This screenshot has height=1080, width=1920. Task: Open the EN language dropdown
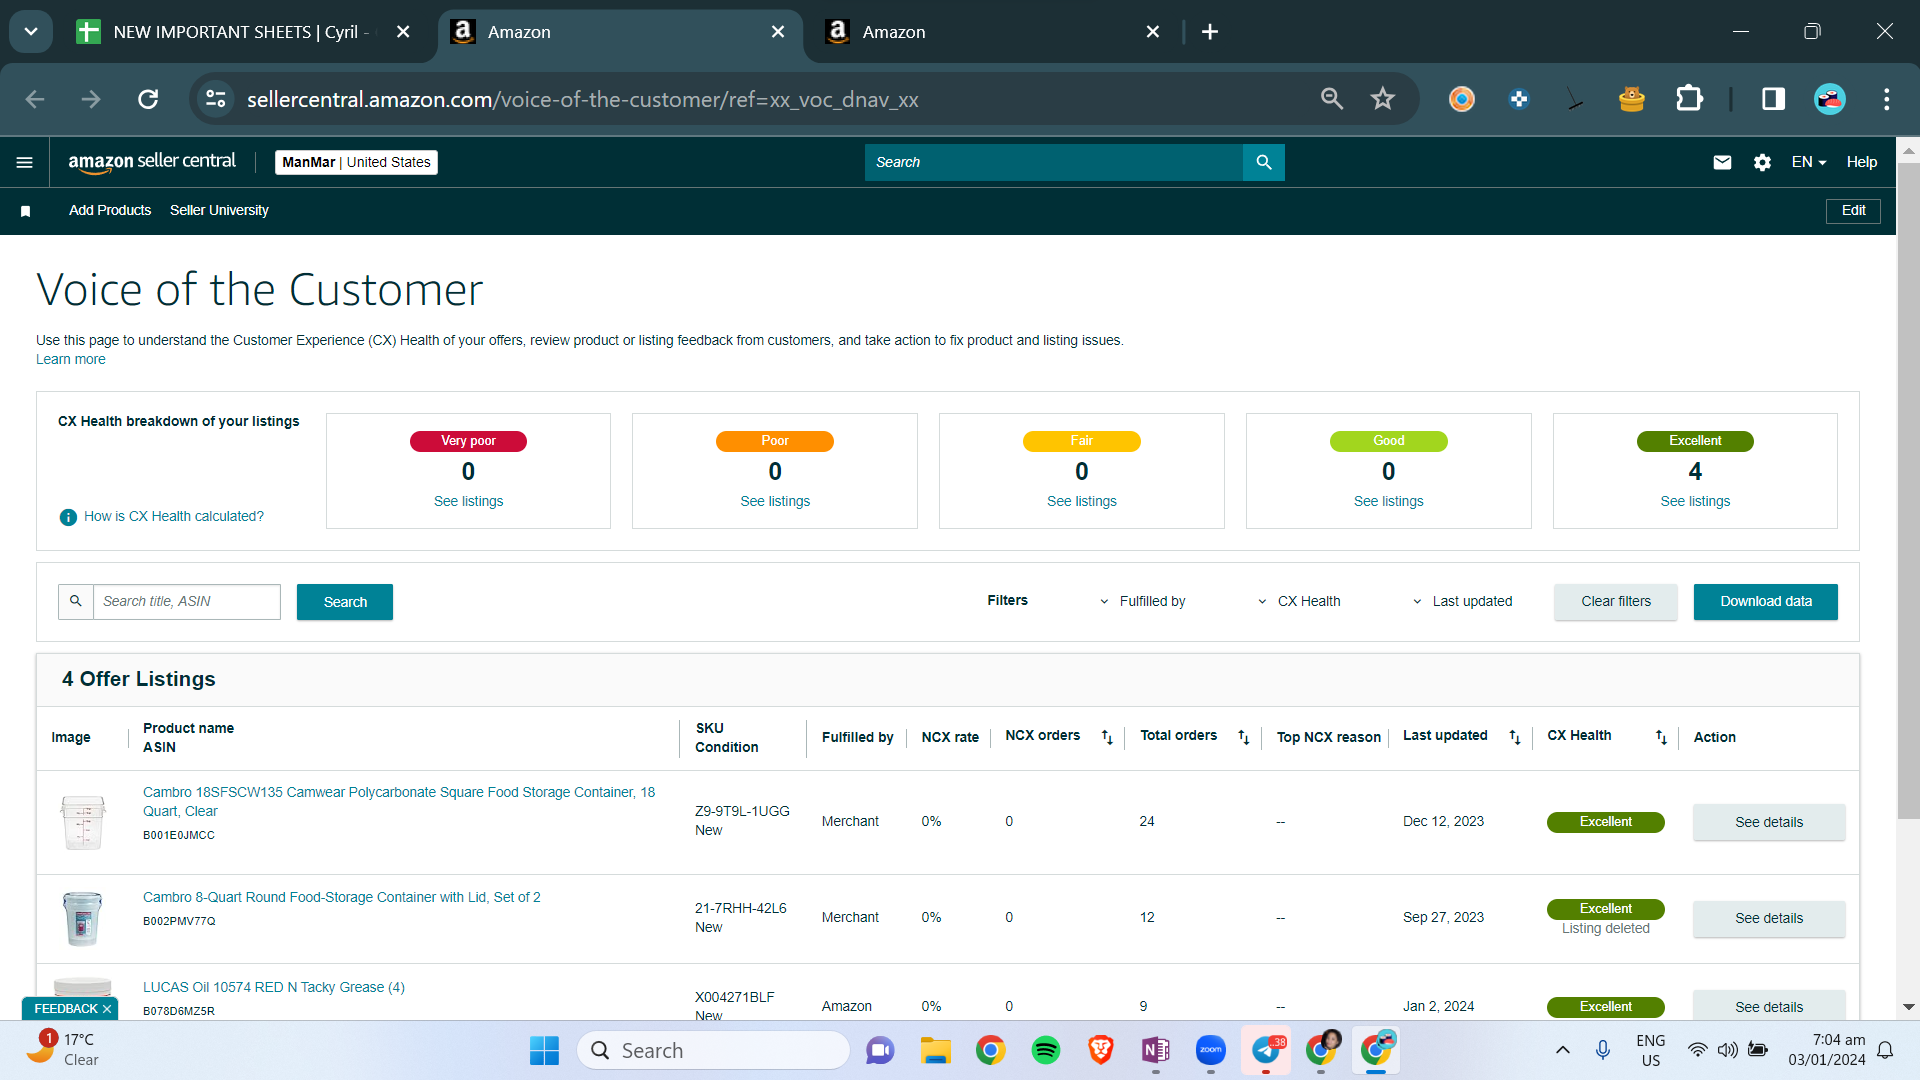click(1809, 162)
